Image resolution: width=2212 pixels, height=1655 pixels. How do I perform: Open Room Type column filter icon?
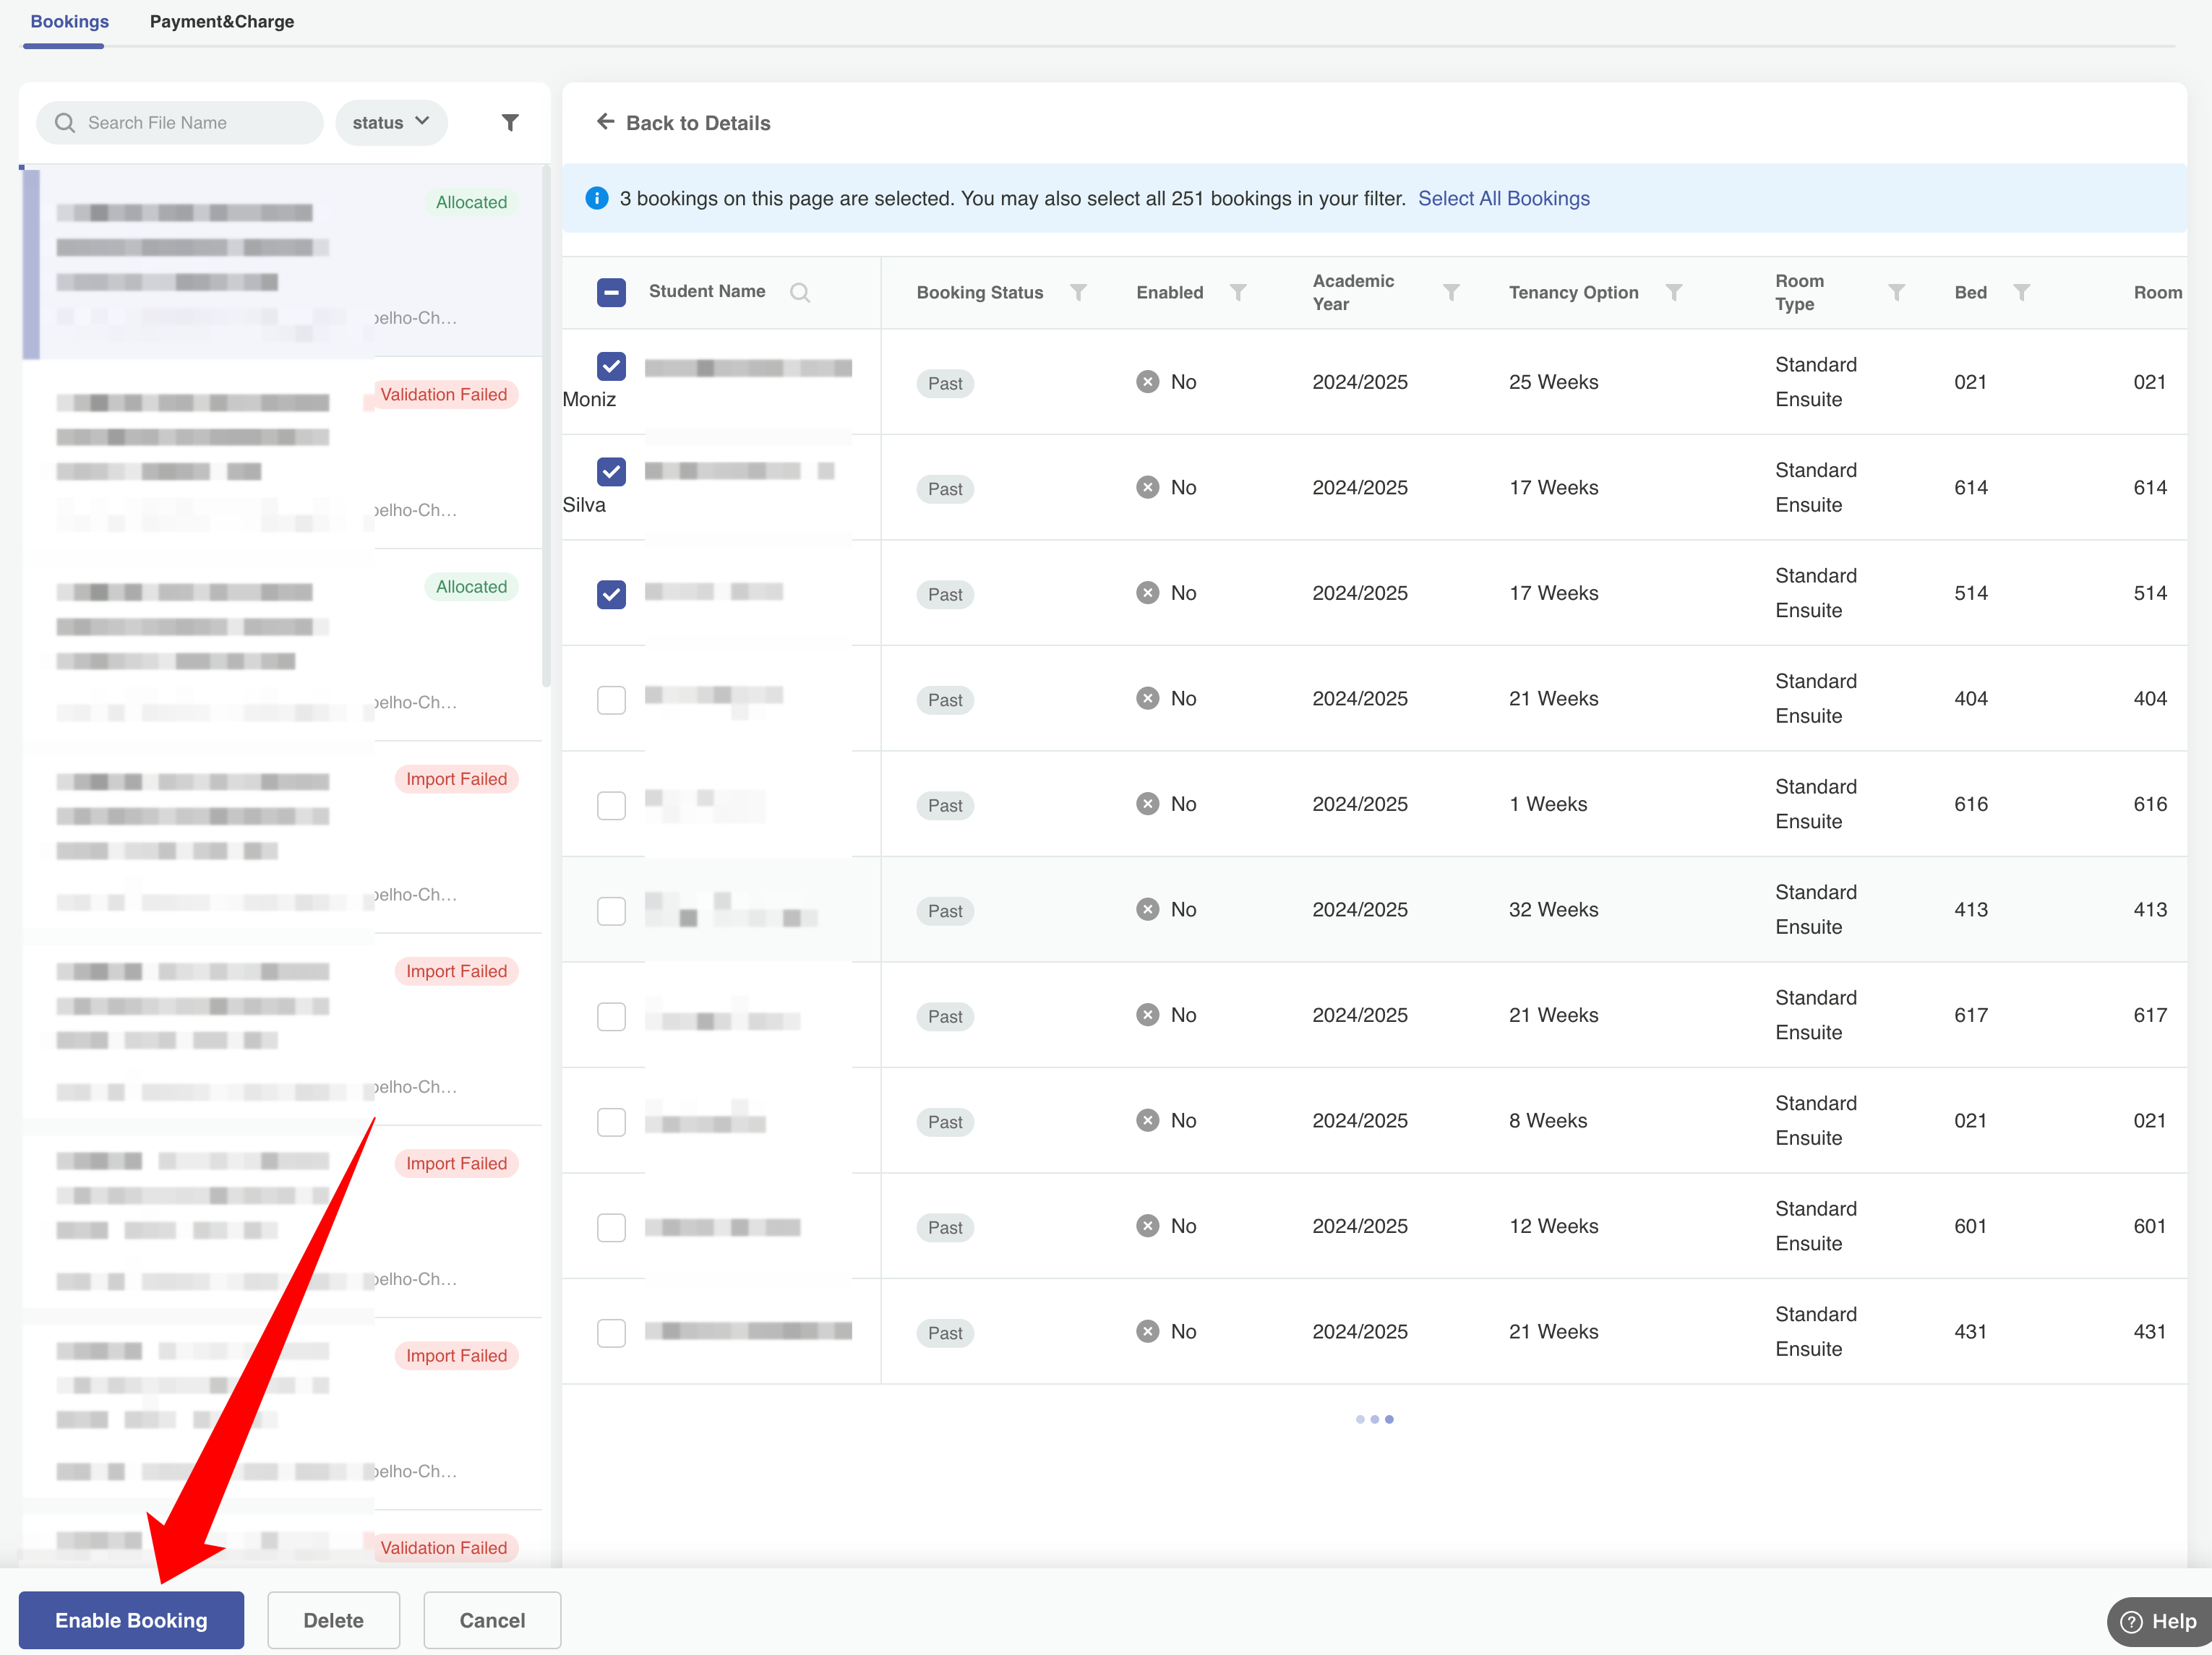pos(1896,292)
